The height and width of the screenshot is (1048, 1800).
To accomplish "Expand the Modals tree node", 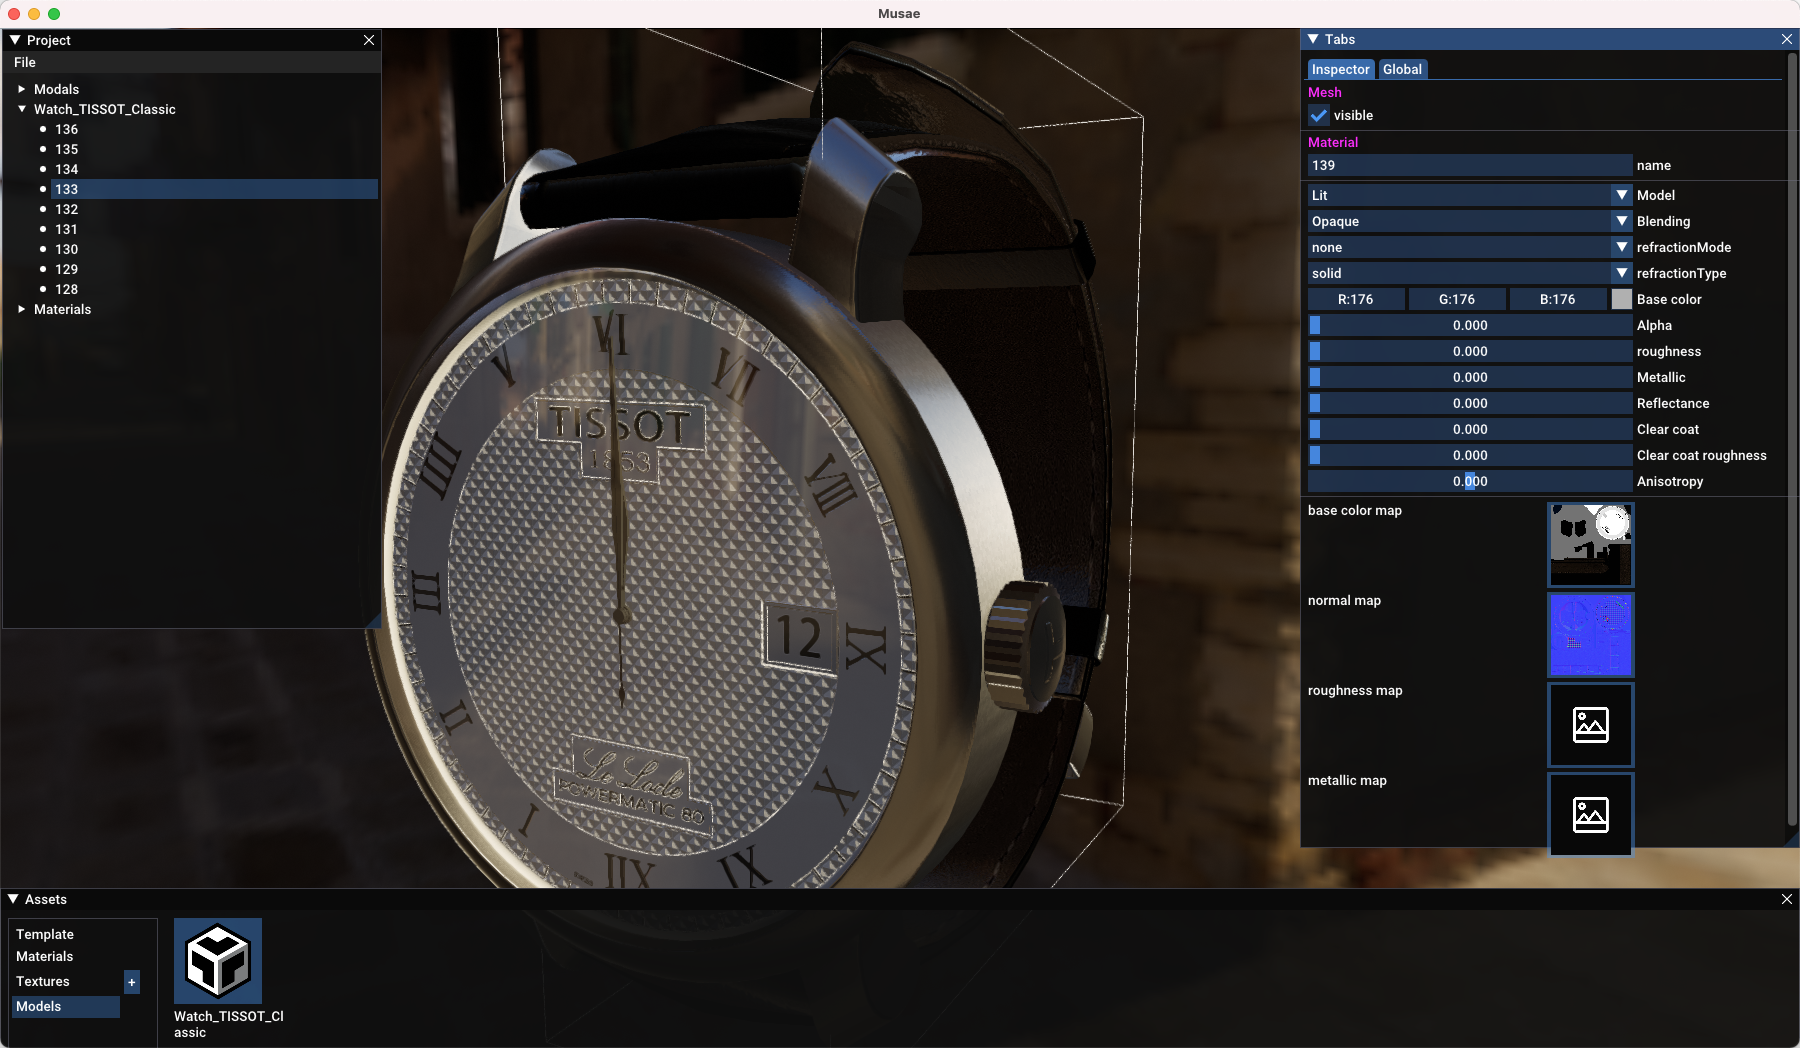I will coord(22,89).
